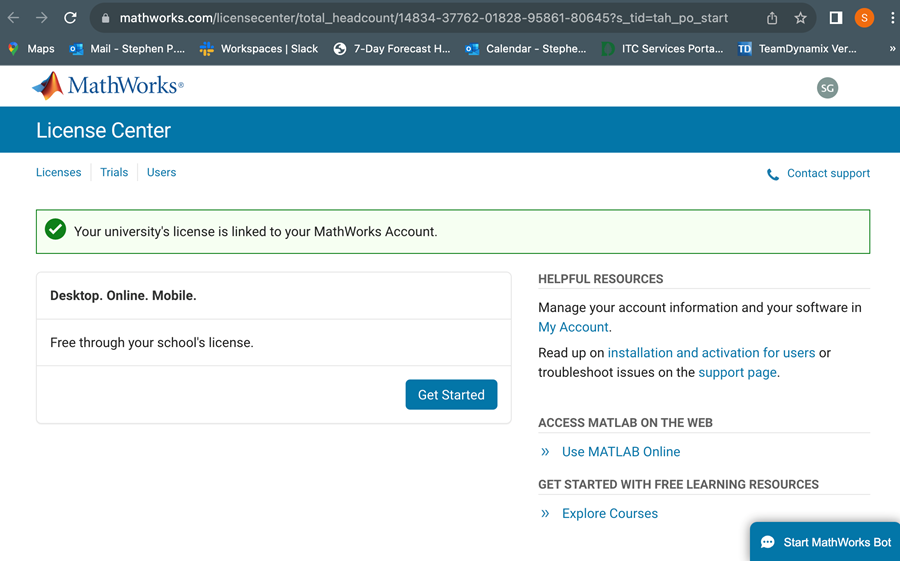
Task: Click the Contact support link
Action: [828, 173]
